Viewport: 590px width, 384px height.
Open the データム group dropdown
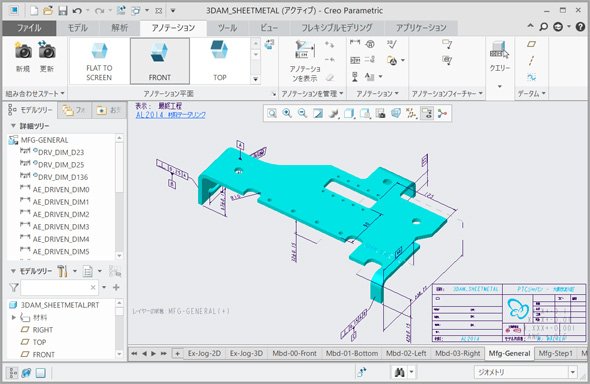point(531,93)
